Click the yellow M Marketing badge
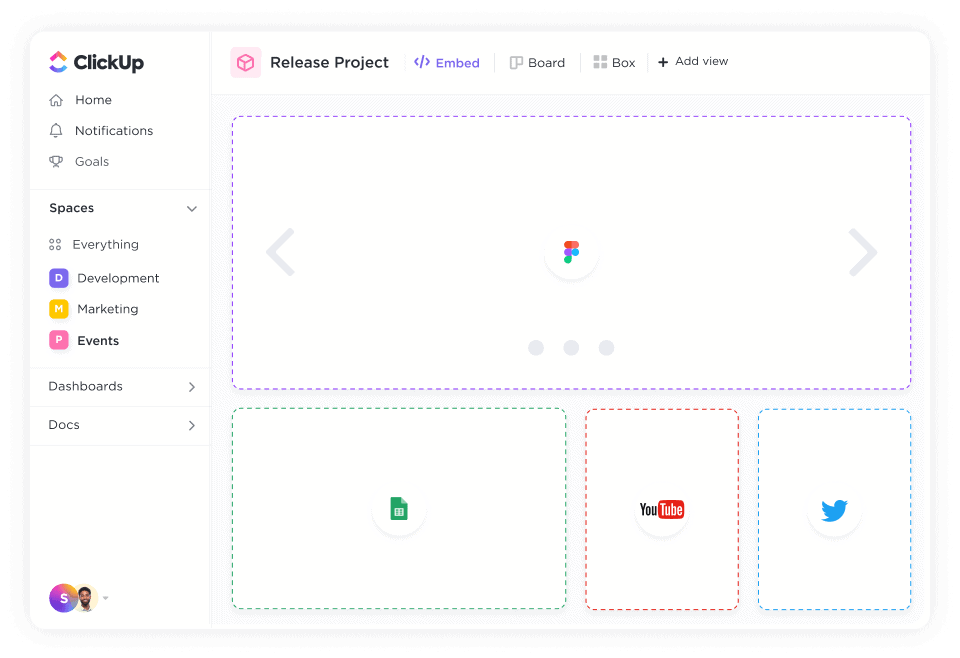The image size is (960, 658). tap(59, 308)
